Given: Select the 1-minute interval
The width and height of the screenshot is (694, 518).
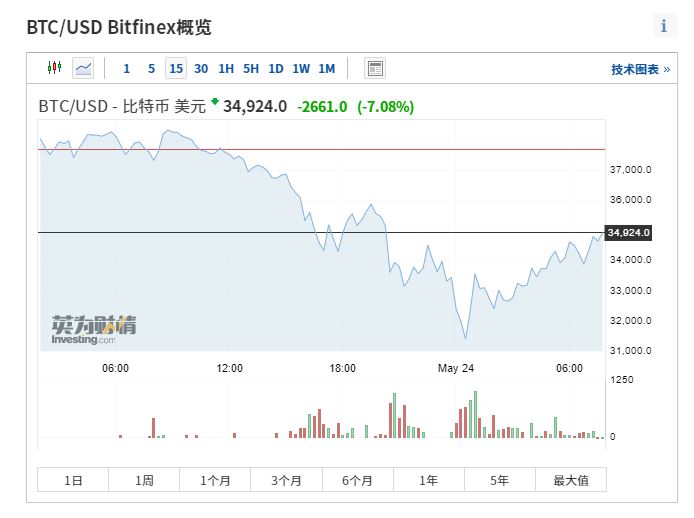Looking at the screenshot, I should tap(126, 68).
